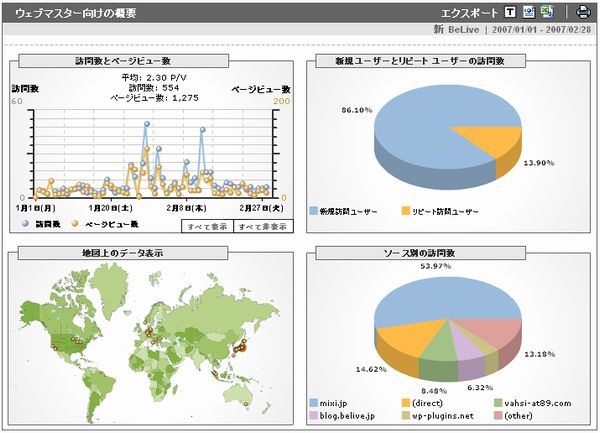Click the second tall blue peak in February
Viewport: 600px width, 433px height.
coord(203,130)
